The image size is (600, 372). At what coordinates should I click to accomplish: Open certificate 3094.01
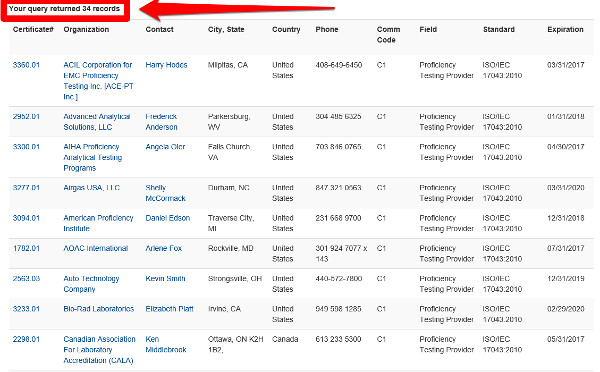pyautogui.click(x=26, y=218)
